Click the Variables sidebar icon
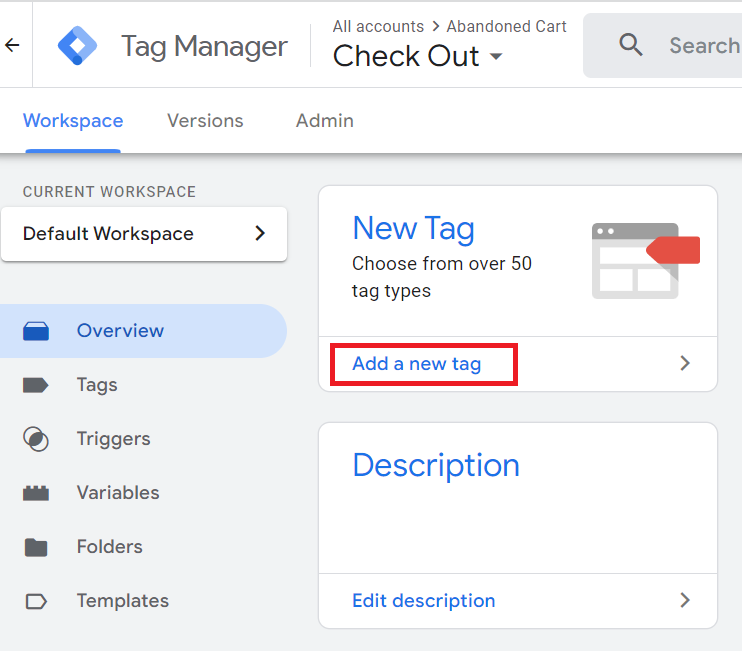The height and width of the screenshot is (651, 742). (36, 493)
